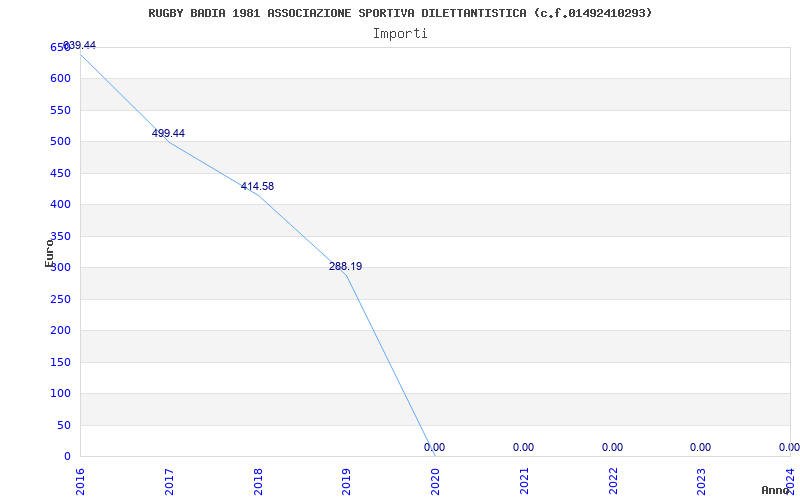Click the 150 y-axis tick label
This screenshot has width=800, height=500.
60,362
